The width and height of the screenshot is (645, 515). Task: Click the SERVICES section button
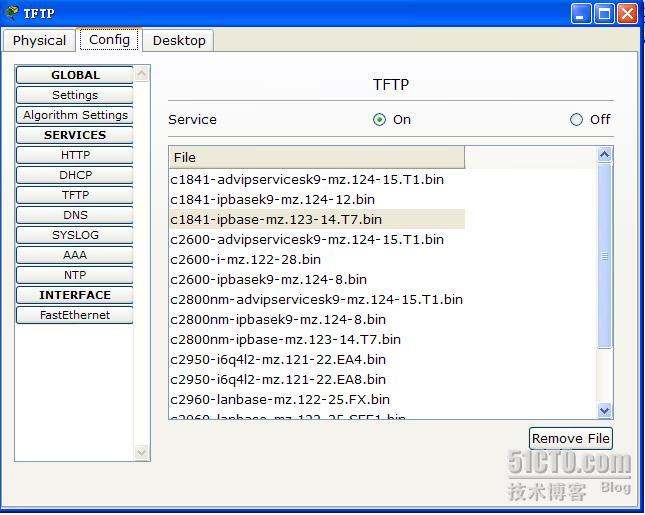click(75, 135)
